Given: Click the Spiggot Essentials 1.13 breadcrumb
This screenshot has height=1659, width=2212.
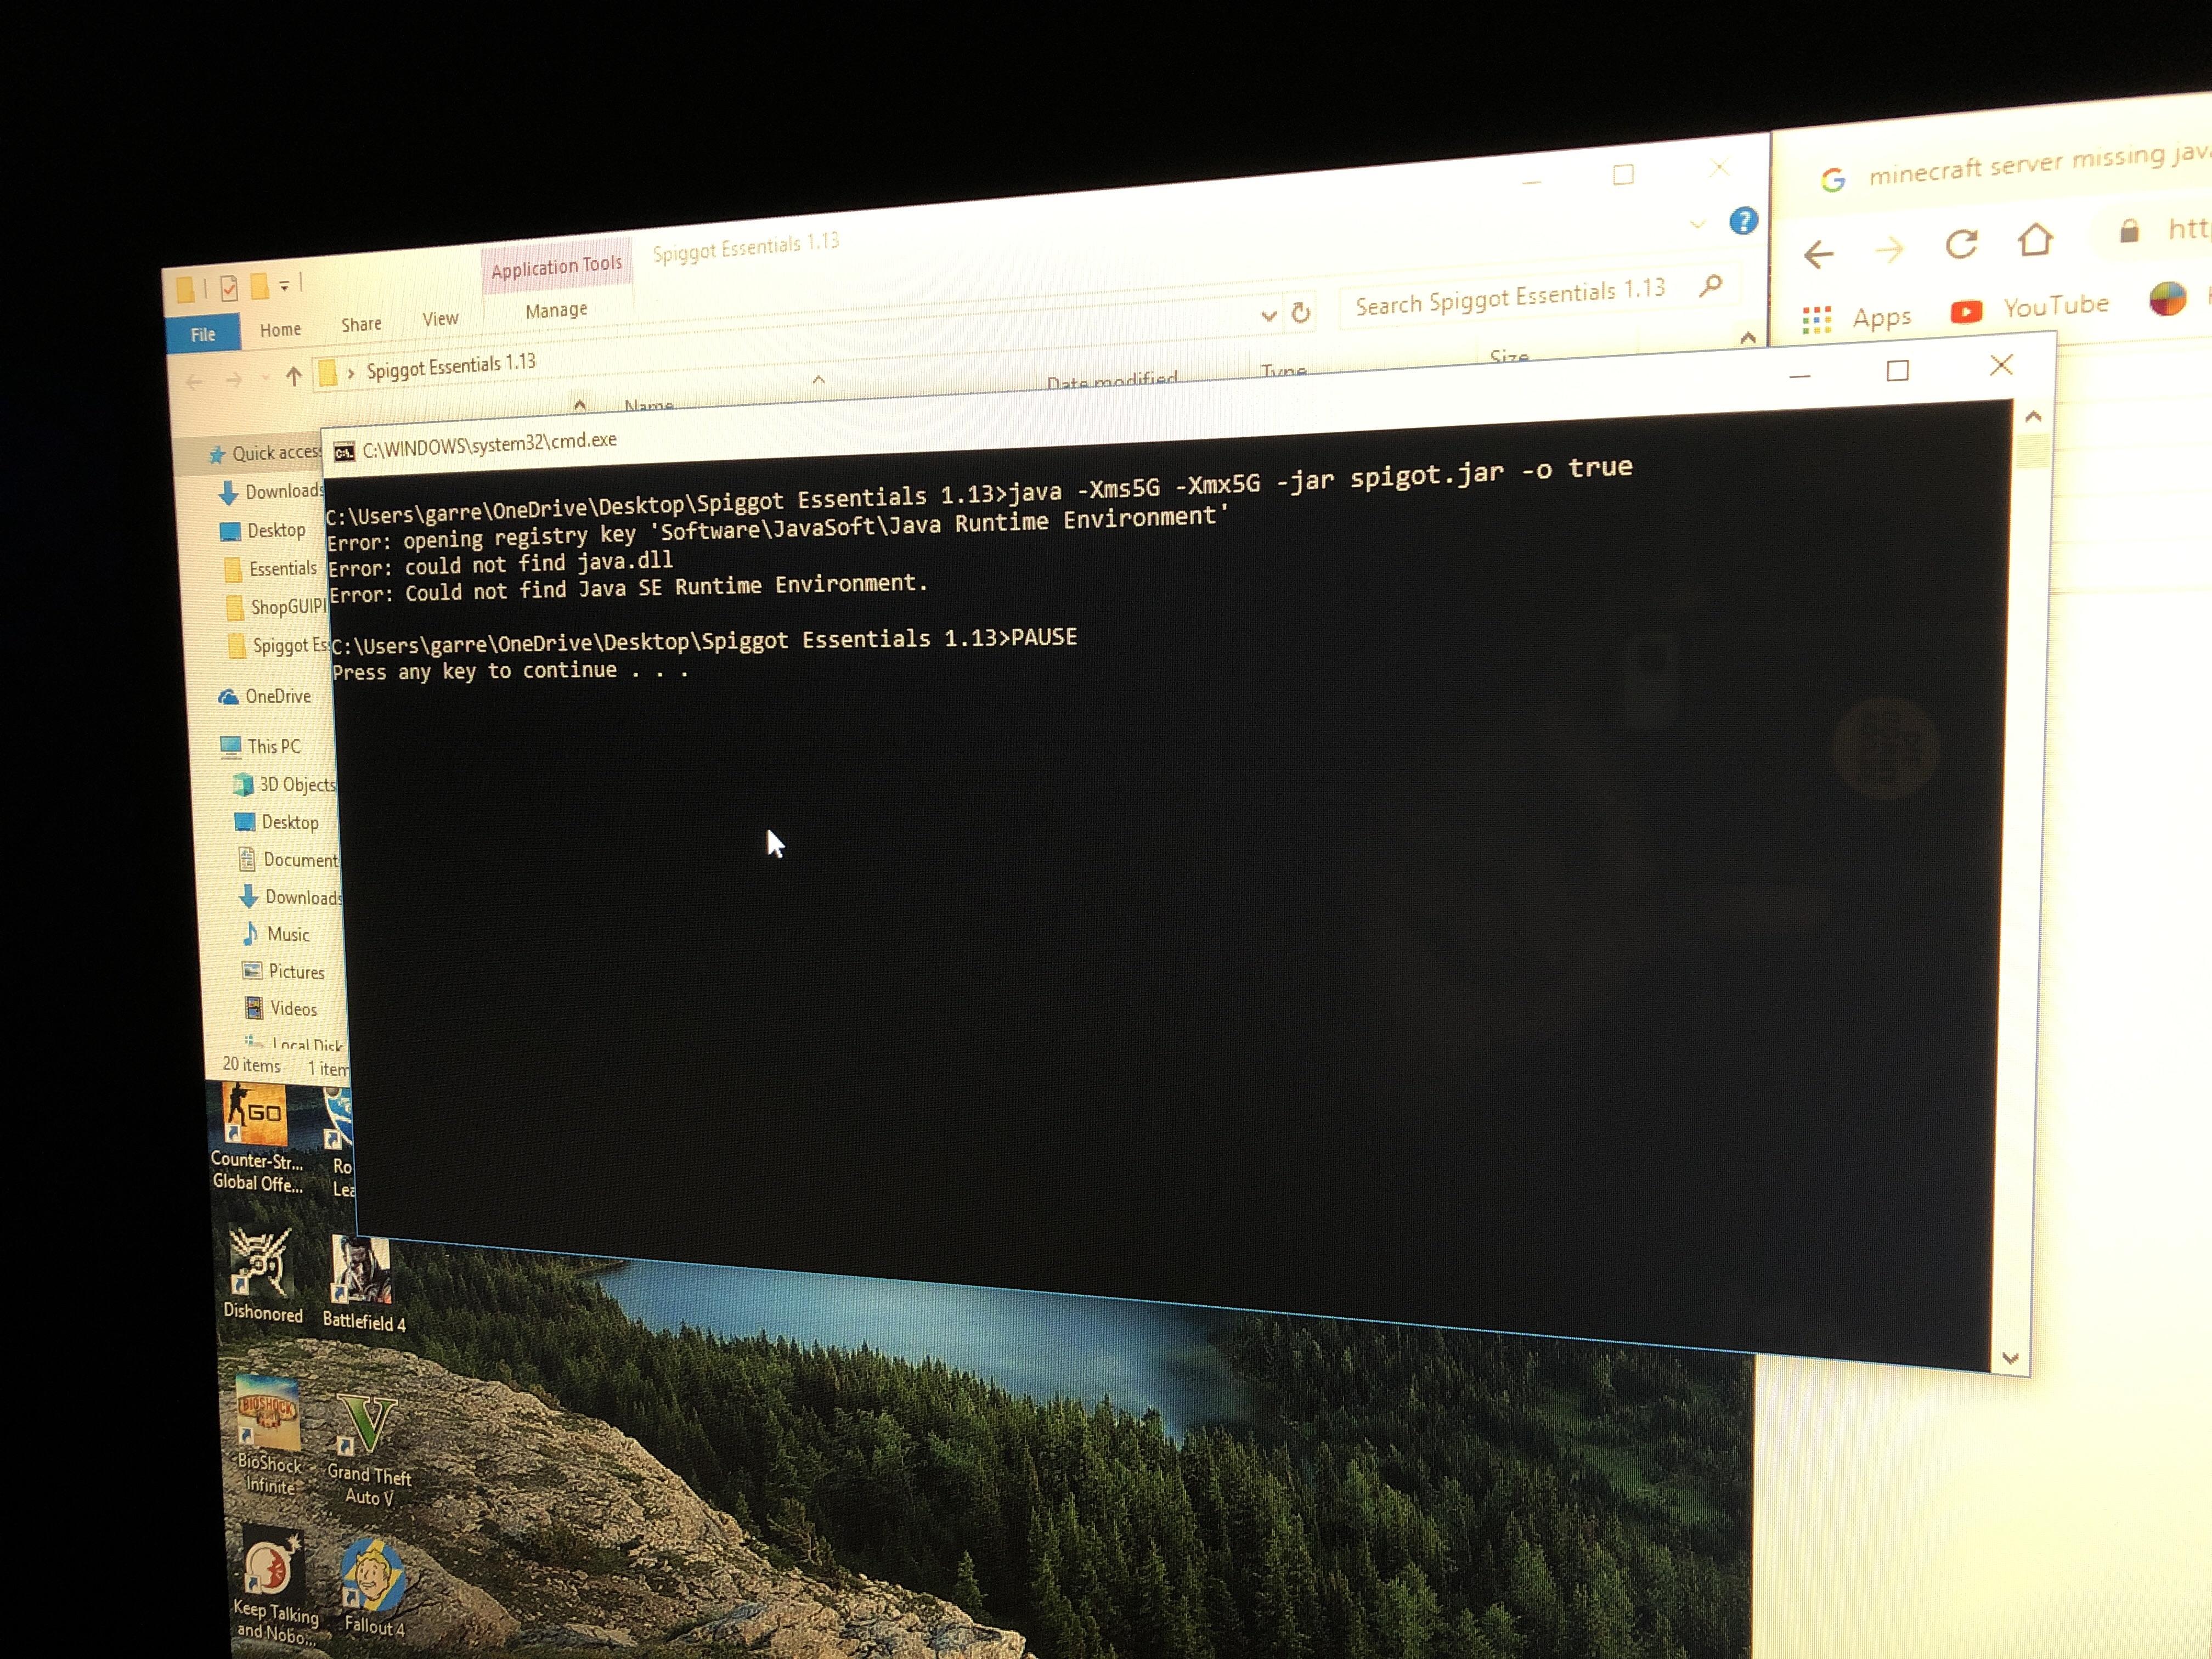Looking at the screenshot, I should [451, 365].
